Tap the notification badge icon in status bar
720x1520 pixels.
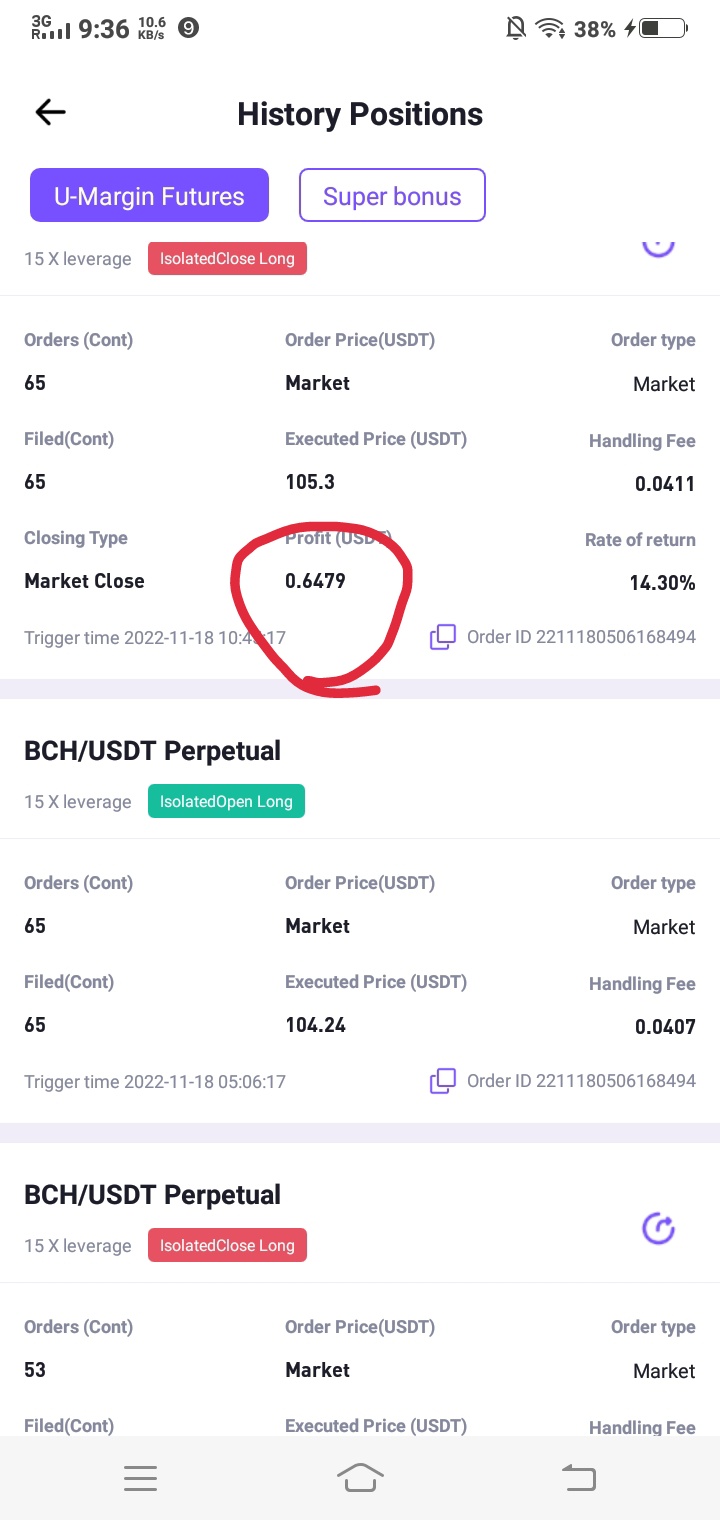(187, 28)
